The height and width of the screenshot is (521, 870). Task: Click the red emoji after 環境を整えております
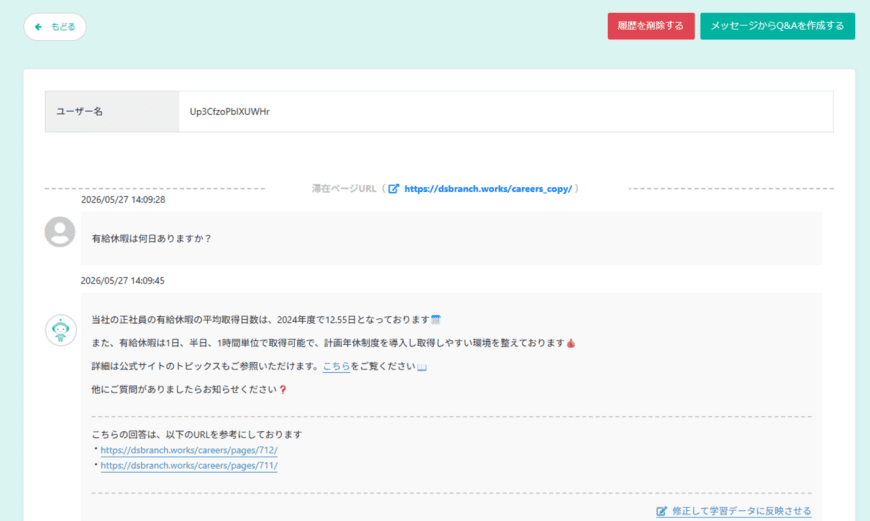coord(571,343)
